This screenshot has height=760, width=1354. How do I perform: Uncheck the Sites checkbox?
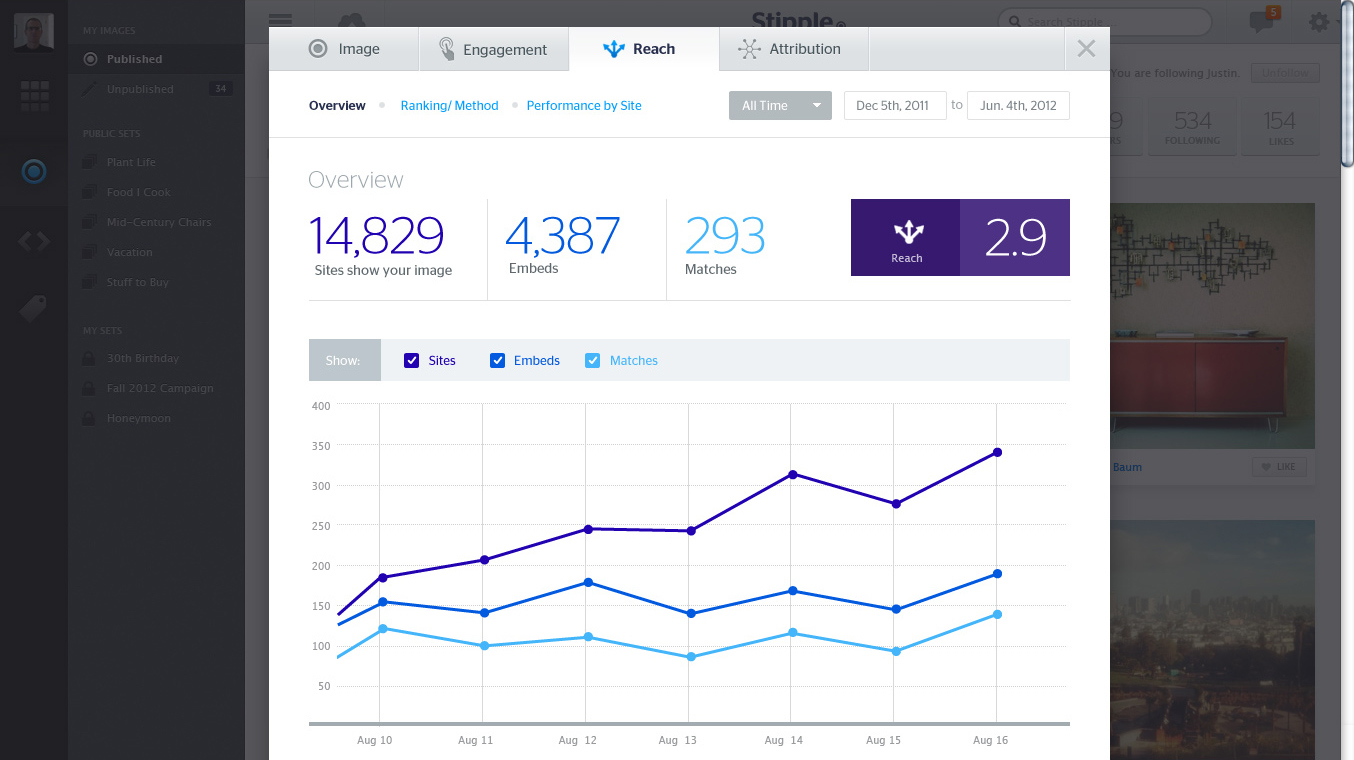pyautogui.click(x=411, y=361)
